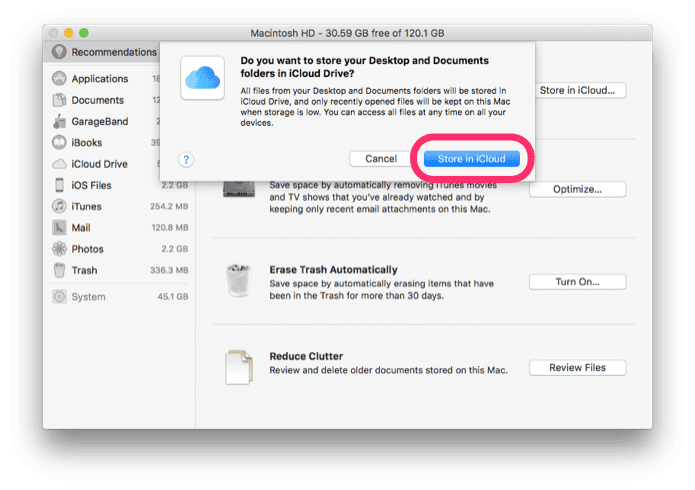Image resolution: width=695 pixels, height=490 pixels.
Task: Select the iBooks sidebar icon
Action: coord(59,142)
